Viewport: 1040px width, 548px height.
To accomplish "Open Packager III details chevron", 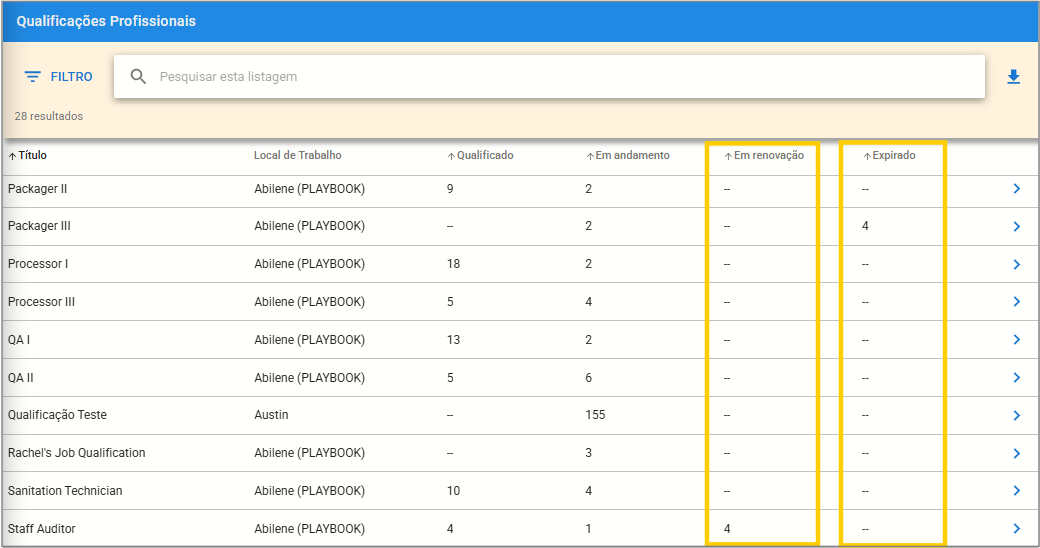I will 1016,227.
